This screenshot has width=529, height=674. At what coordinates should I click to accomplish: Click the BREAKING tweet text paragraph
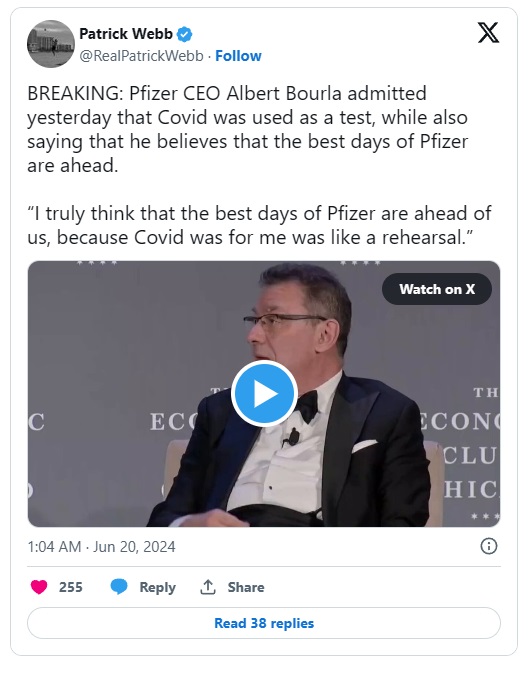click(248, 129)
